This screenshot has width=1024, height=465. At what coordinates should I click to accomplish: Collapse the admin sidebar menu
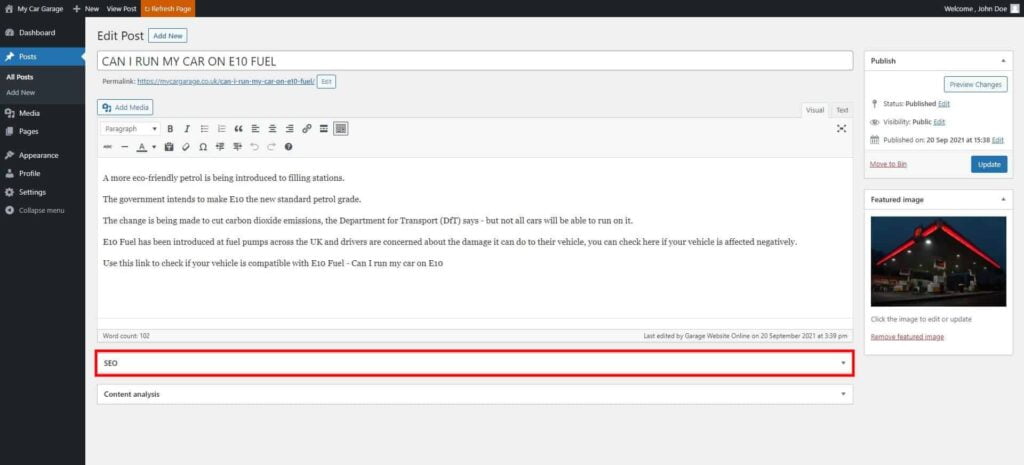click(x=42, y=210)
